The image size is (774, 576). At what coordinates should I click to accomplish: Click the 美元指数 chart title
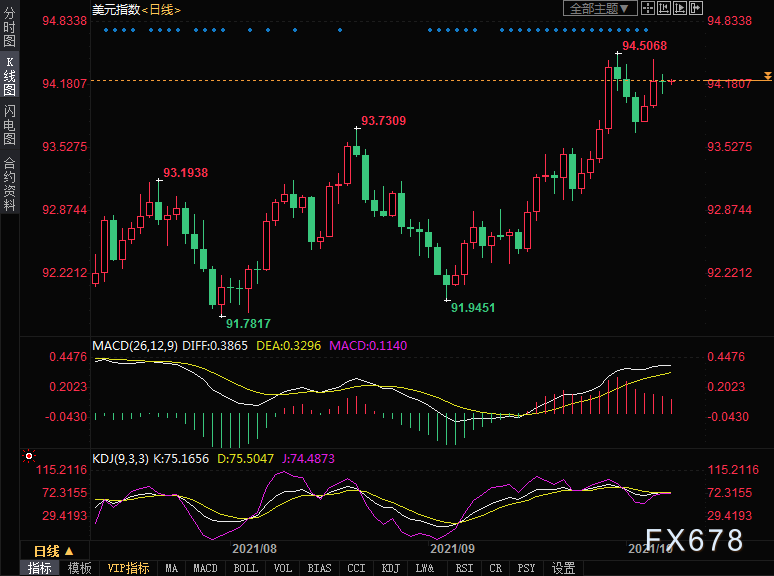(116, 9)
